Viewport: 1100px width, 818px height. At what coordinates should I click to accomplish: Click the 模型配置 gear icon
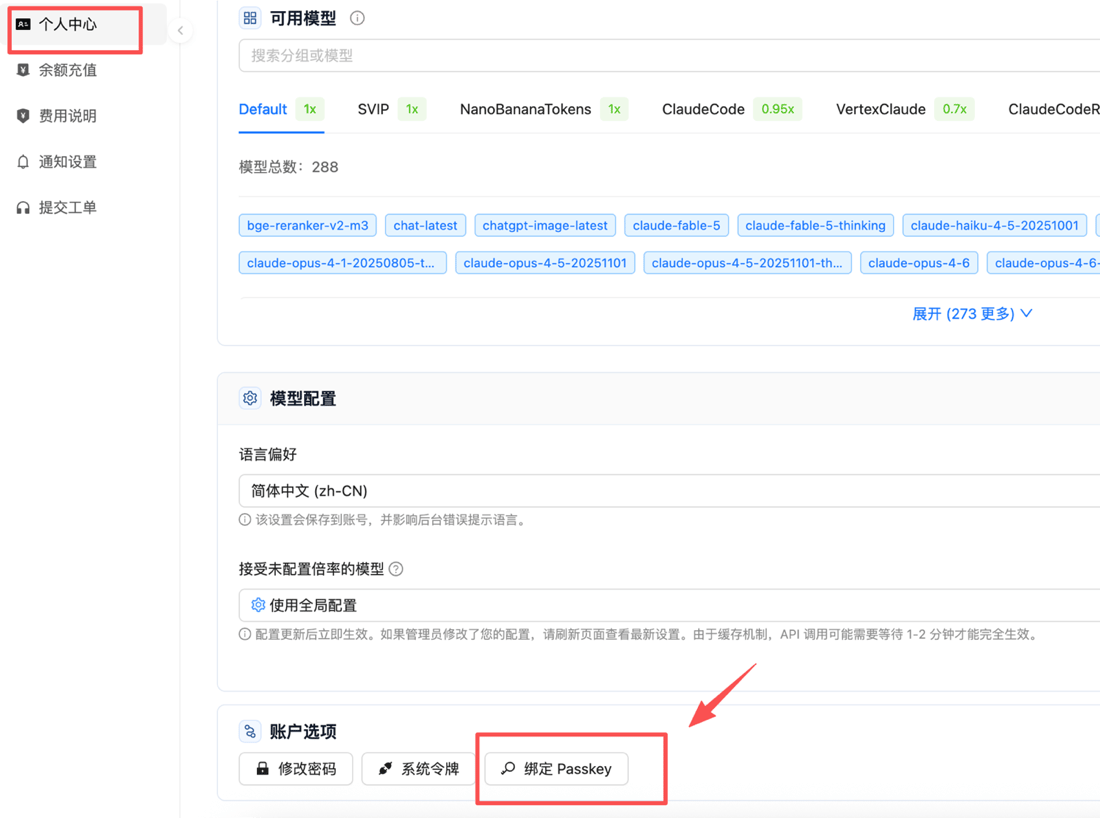(250, 398)
